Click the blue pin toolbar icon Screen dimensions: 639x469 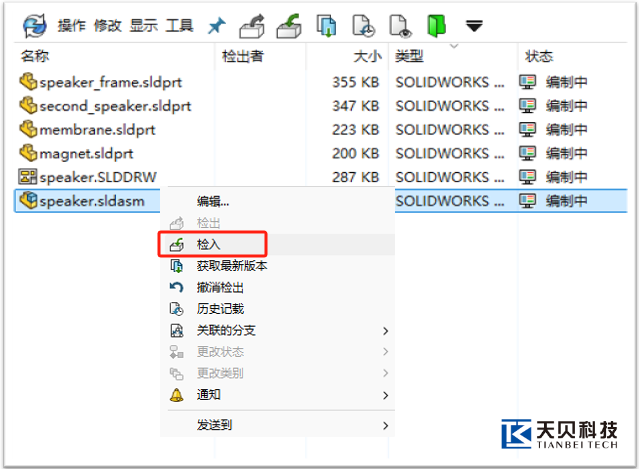coord(216,26)
